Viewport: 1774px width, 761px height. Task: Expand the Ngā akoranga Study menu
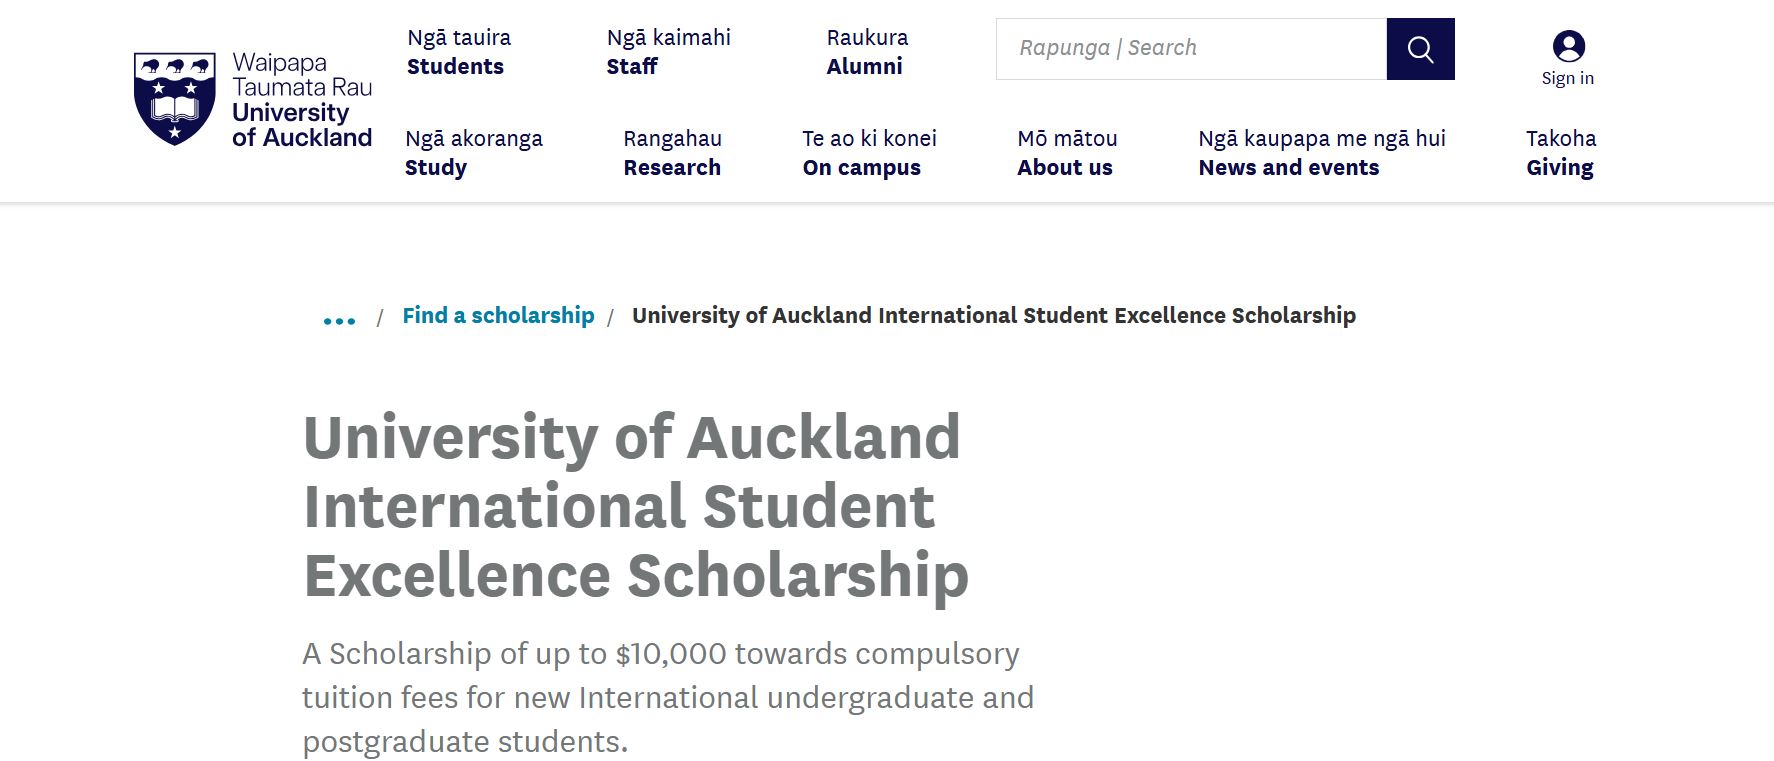pos(474,153)
